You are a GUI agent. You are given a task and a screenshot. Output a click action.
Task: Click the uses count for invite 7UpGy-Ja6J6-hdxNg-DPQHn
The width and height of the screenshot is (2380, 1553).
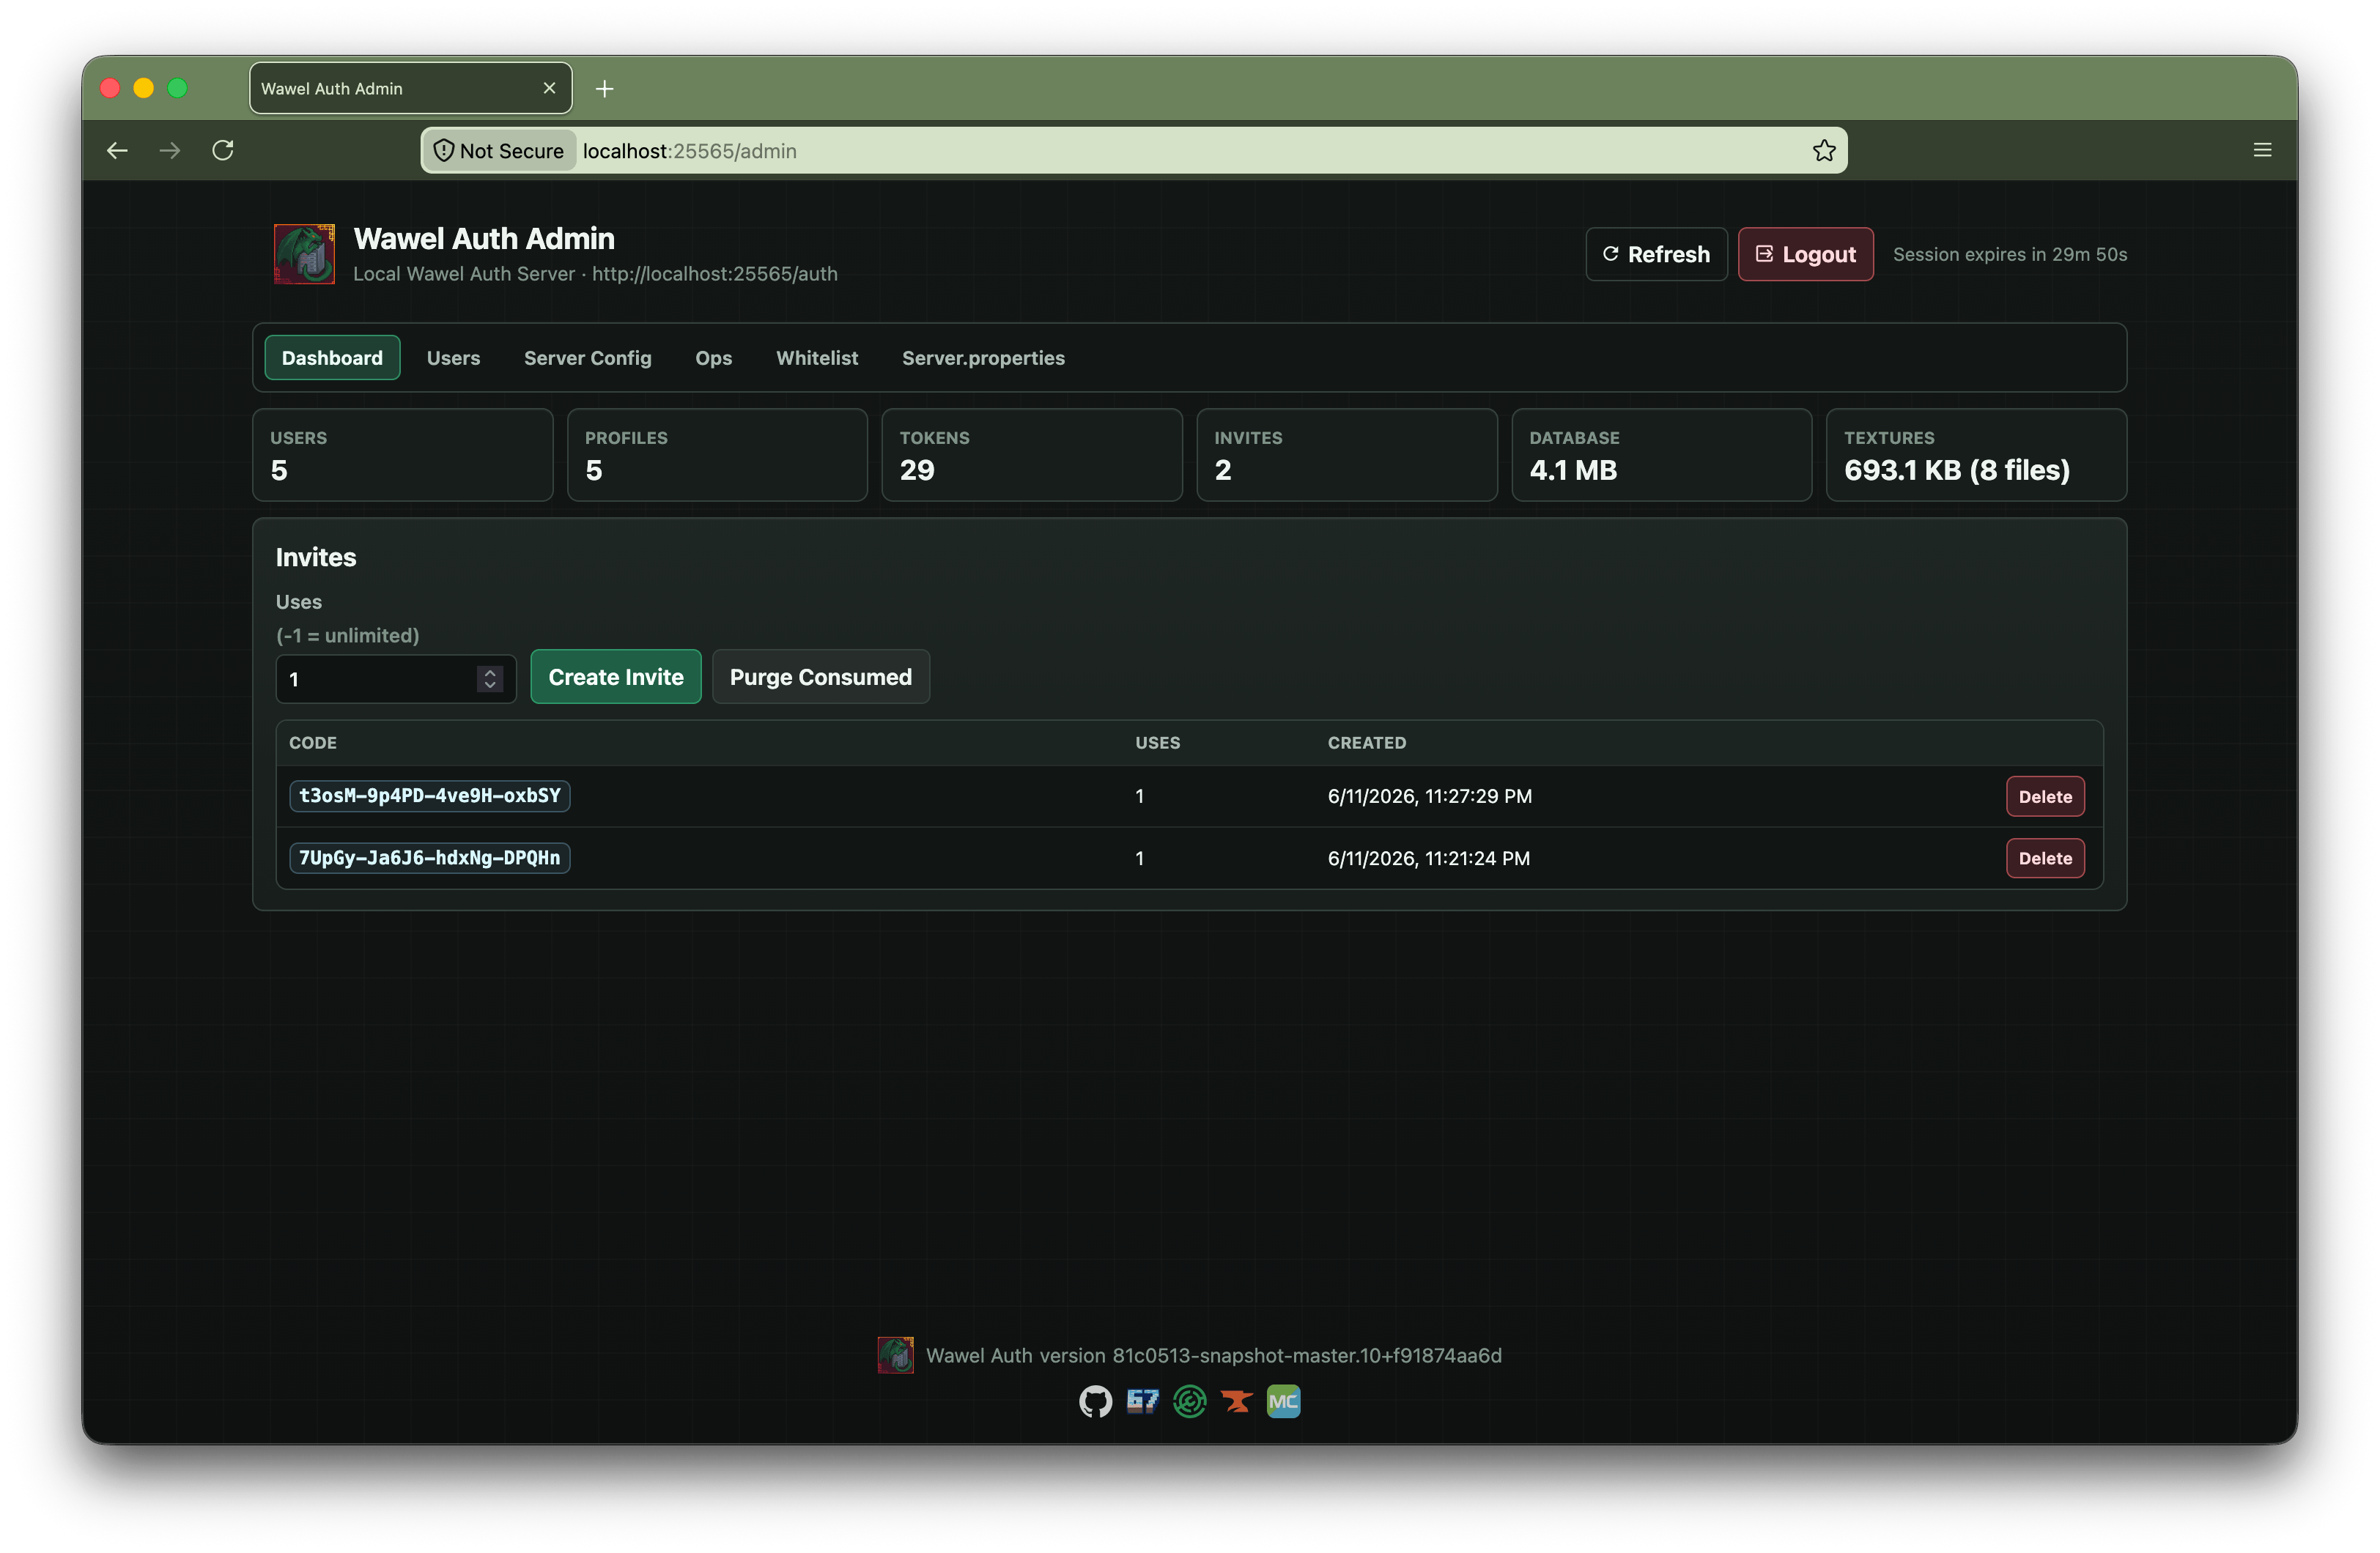1139,858
